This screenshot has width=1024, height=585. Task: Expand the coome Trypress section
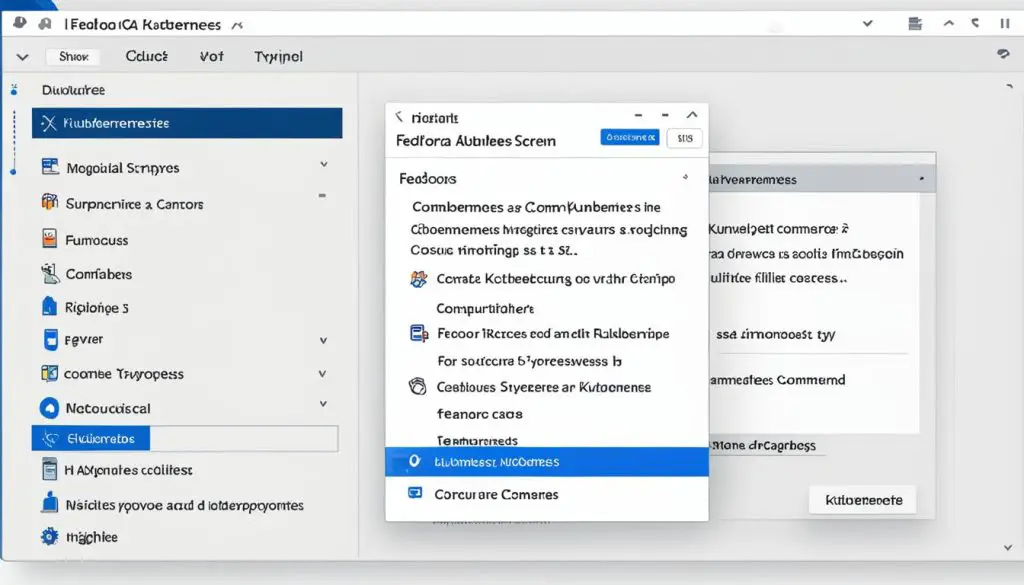click(x=324, y=373)
